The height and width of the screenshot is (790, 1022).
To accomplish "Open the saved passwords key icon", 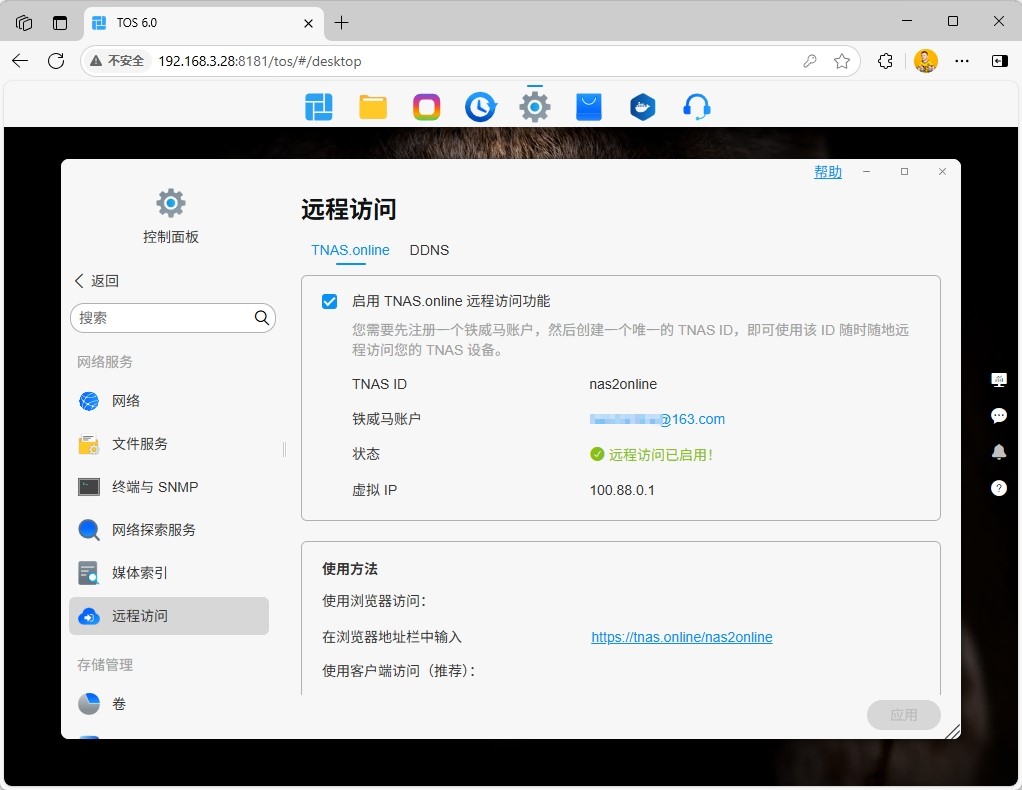I will pyautogui.click(x=810, y=61).
